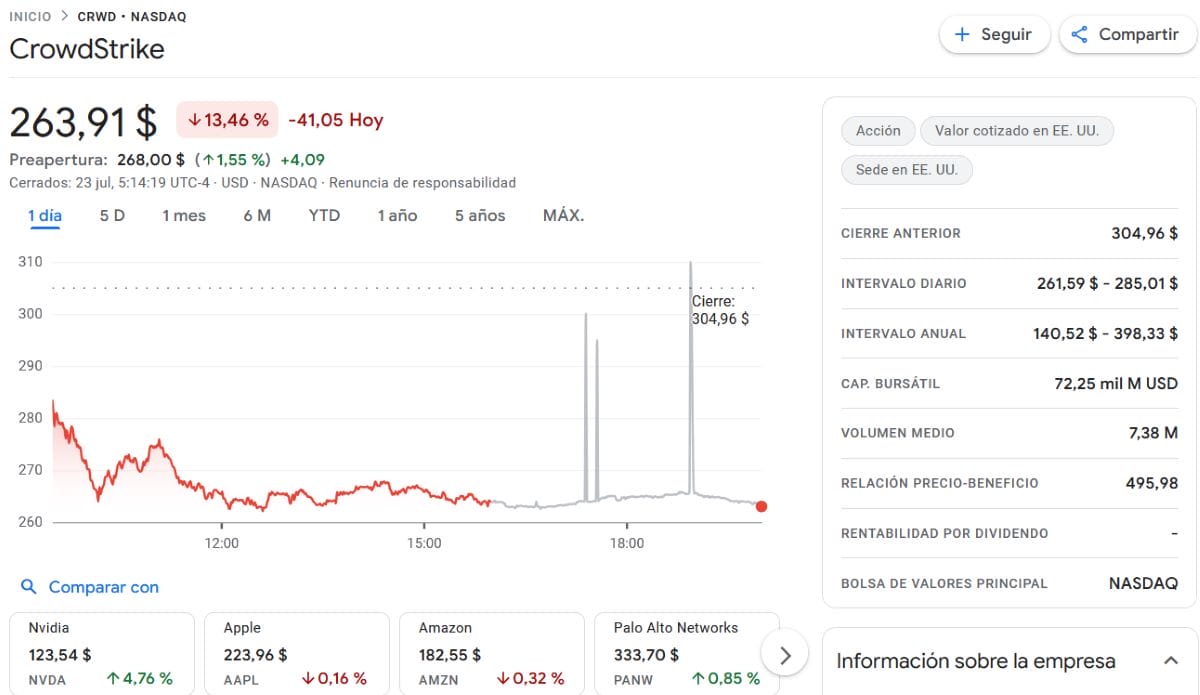Click Sede en EE. UU. chip
The height and width of the screenshot is (695, 1200).
coord(907,170)
